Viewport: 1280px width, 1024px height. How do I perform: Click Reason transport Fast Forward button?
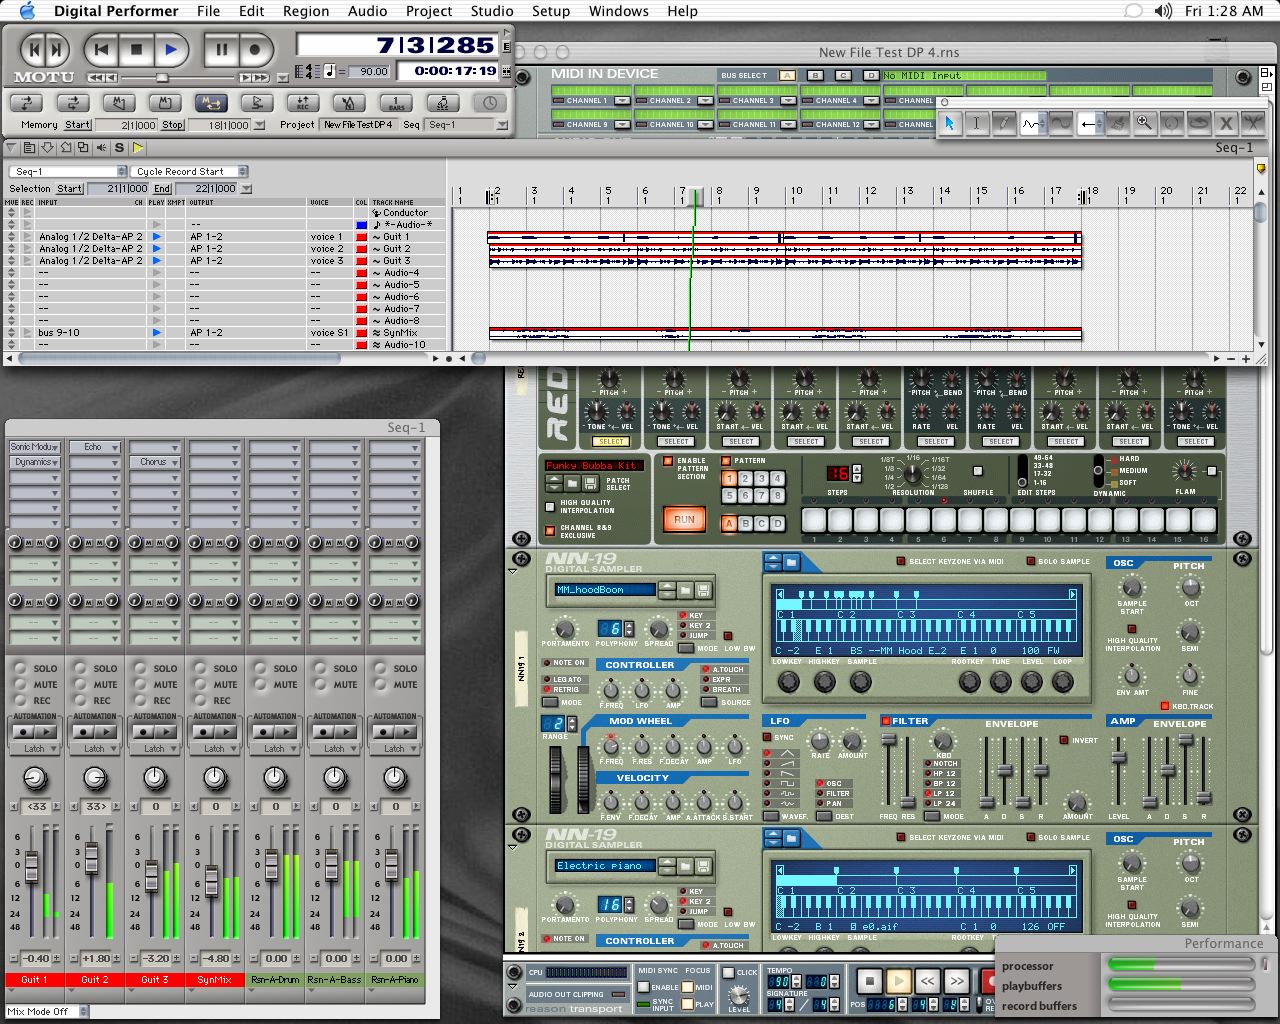(956, 981)
